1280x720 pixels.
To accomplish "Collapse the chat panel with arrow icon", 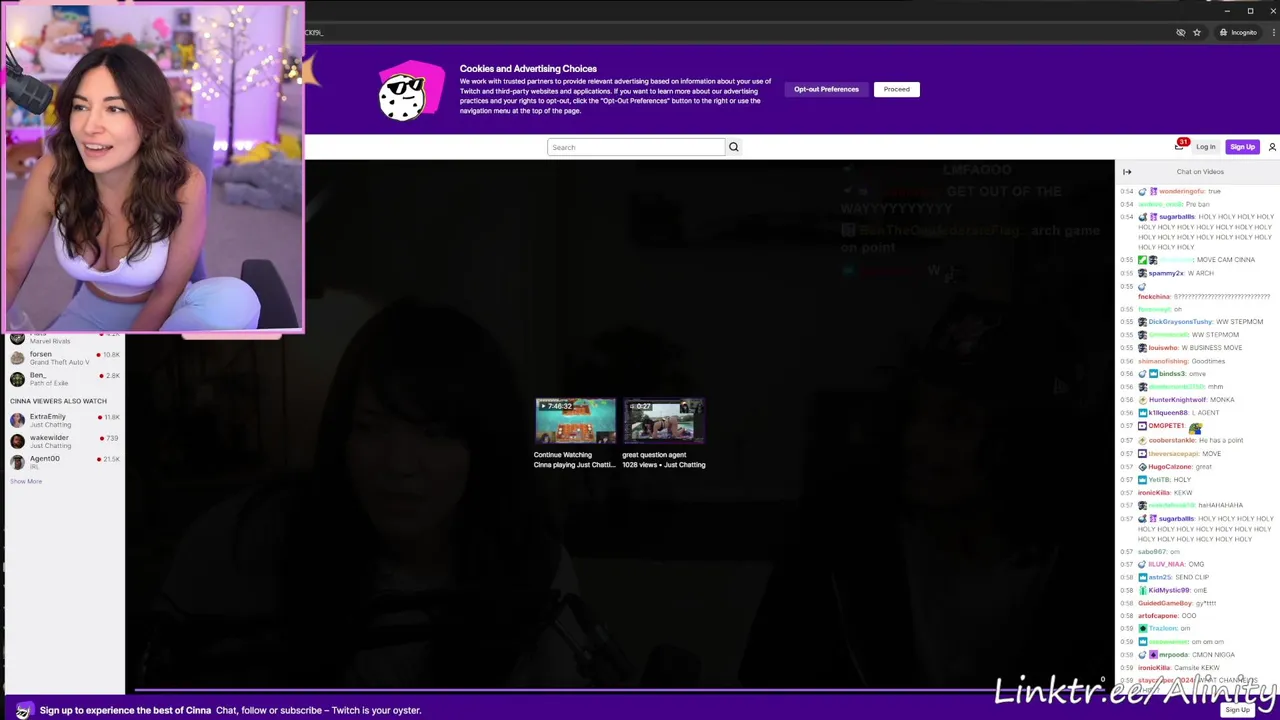I will point(1127,172).
